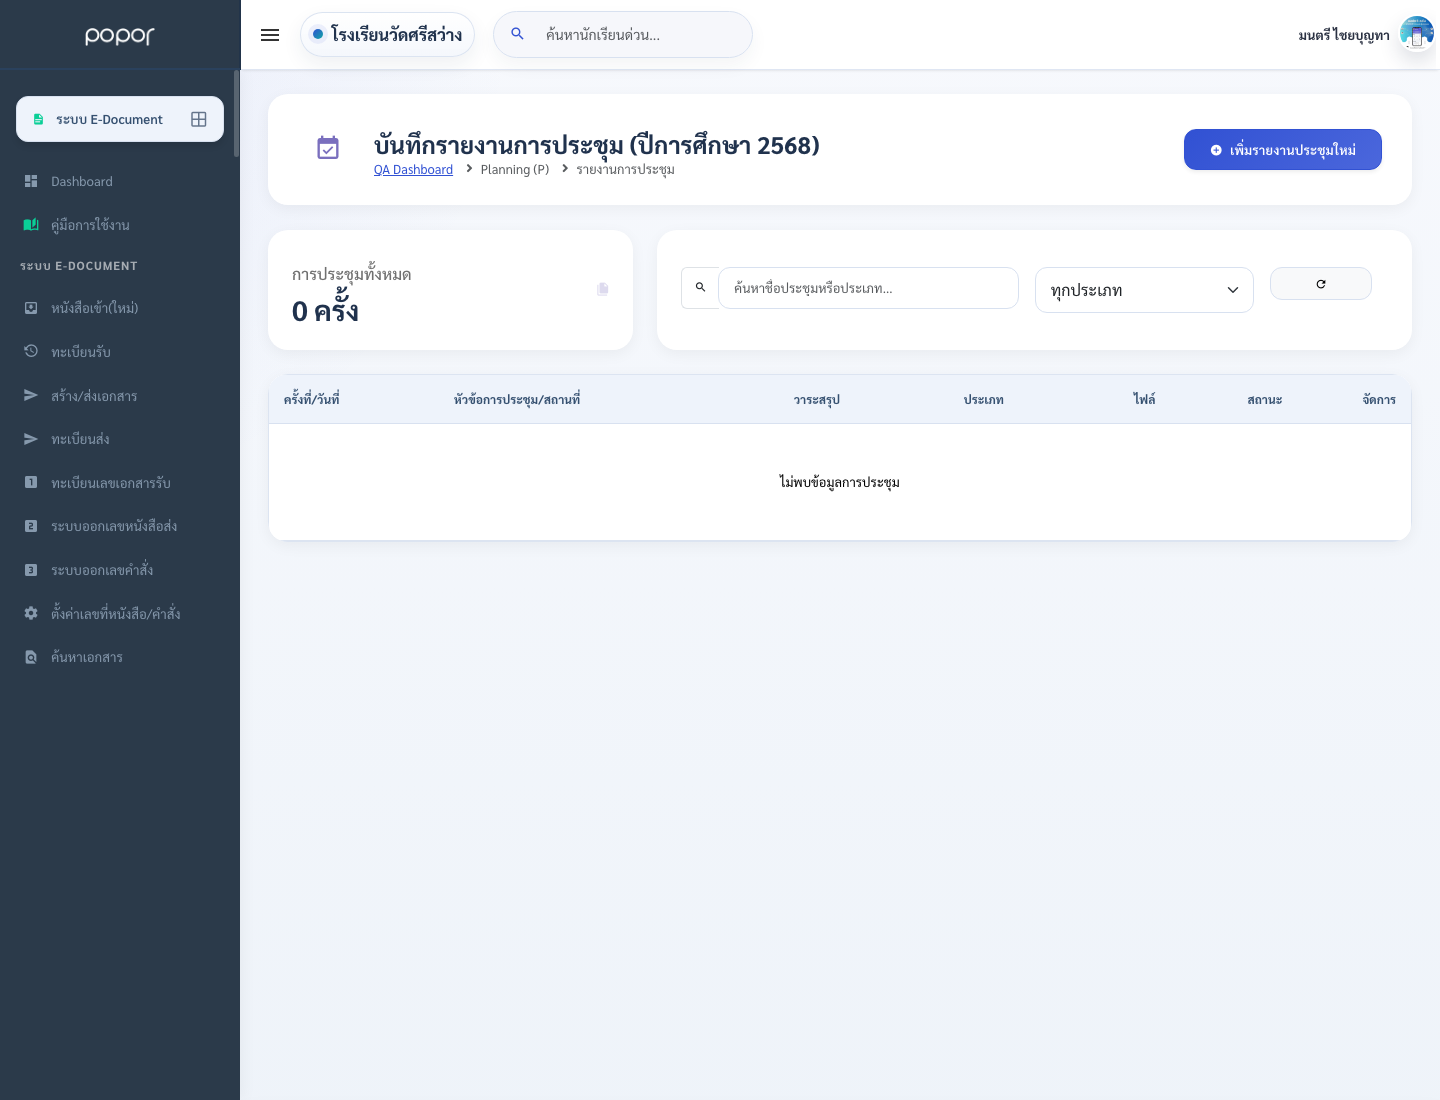Click the settings gear for ตั้งค่าเลขที่หนังสือ/คำสั่ง
1440x1100 pixels.
click(31, 613)
